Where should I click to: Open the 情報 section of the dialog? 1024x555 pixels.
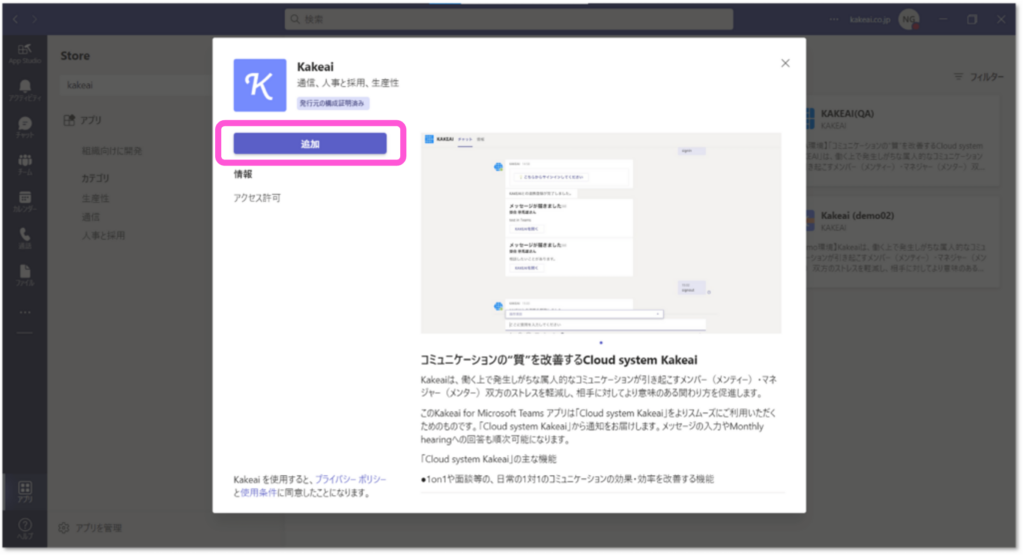point(243,174)
